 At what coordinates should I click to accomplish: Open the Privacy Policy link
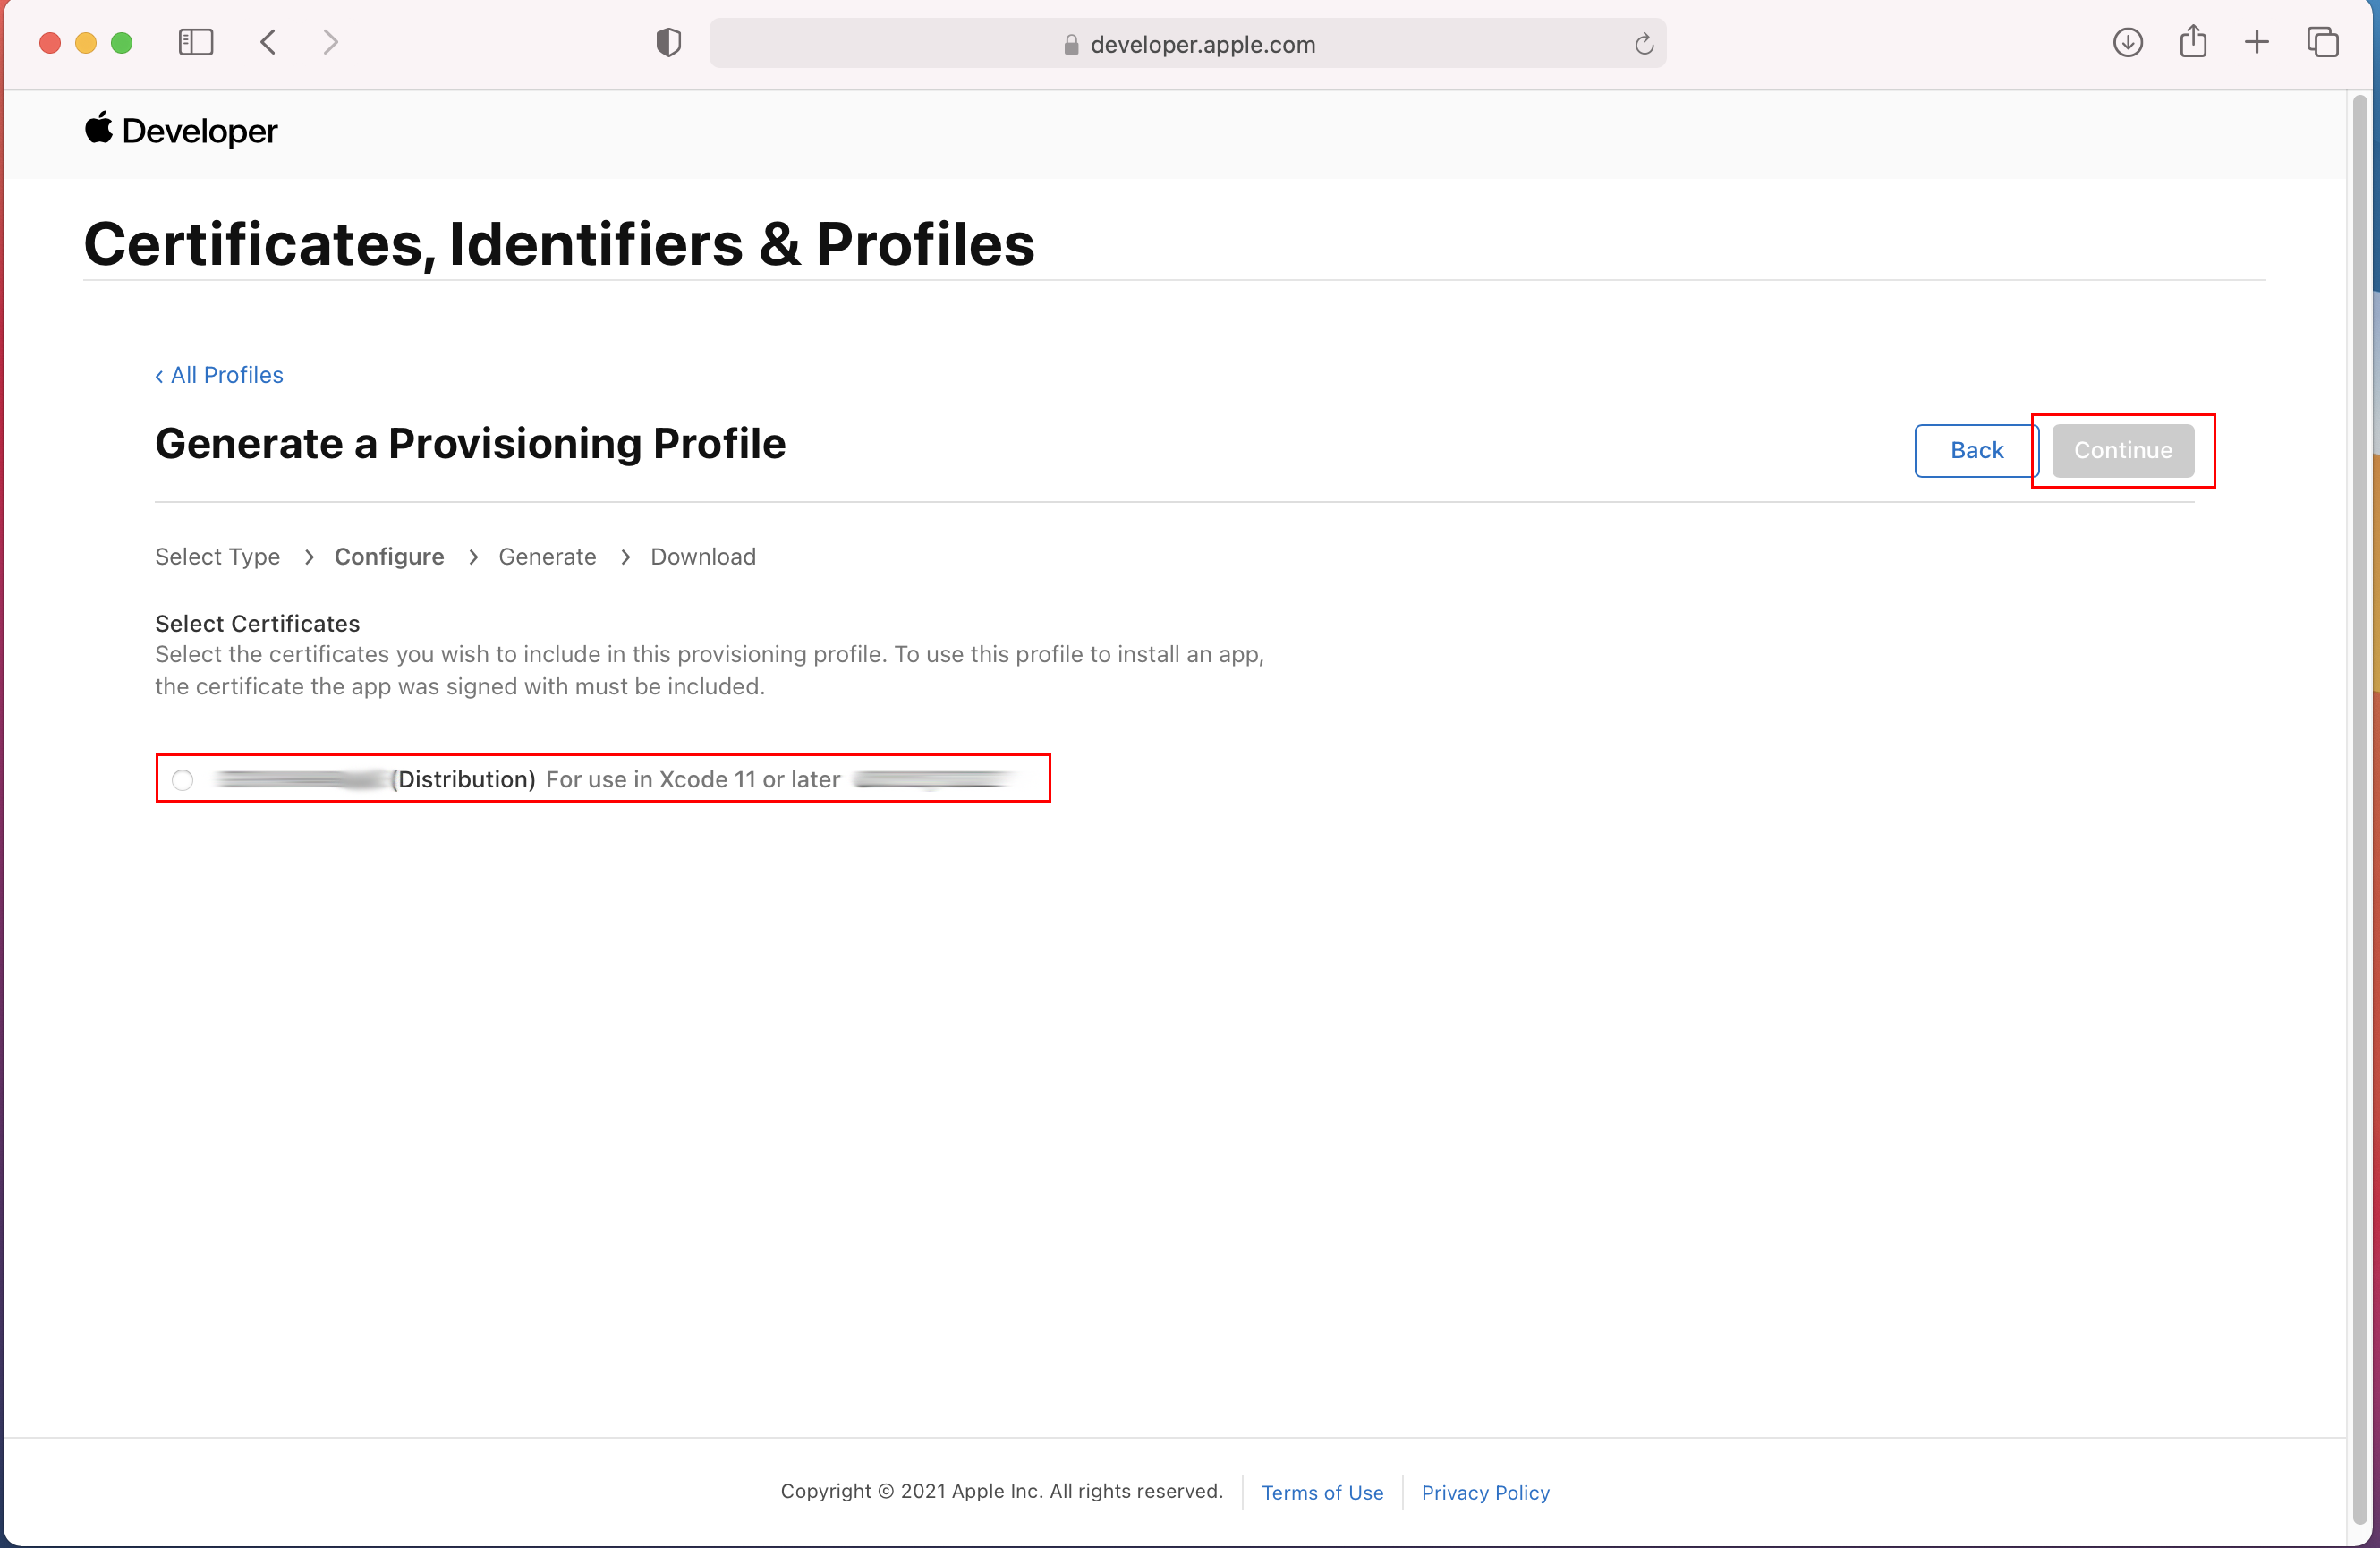(1485, 1492)
